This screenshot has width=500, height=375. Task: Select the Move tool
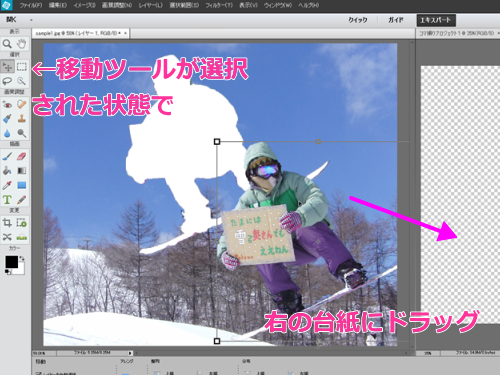[7, 66]
